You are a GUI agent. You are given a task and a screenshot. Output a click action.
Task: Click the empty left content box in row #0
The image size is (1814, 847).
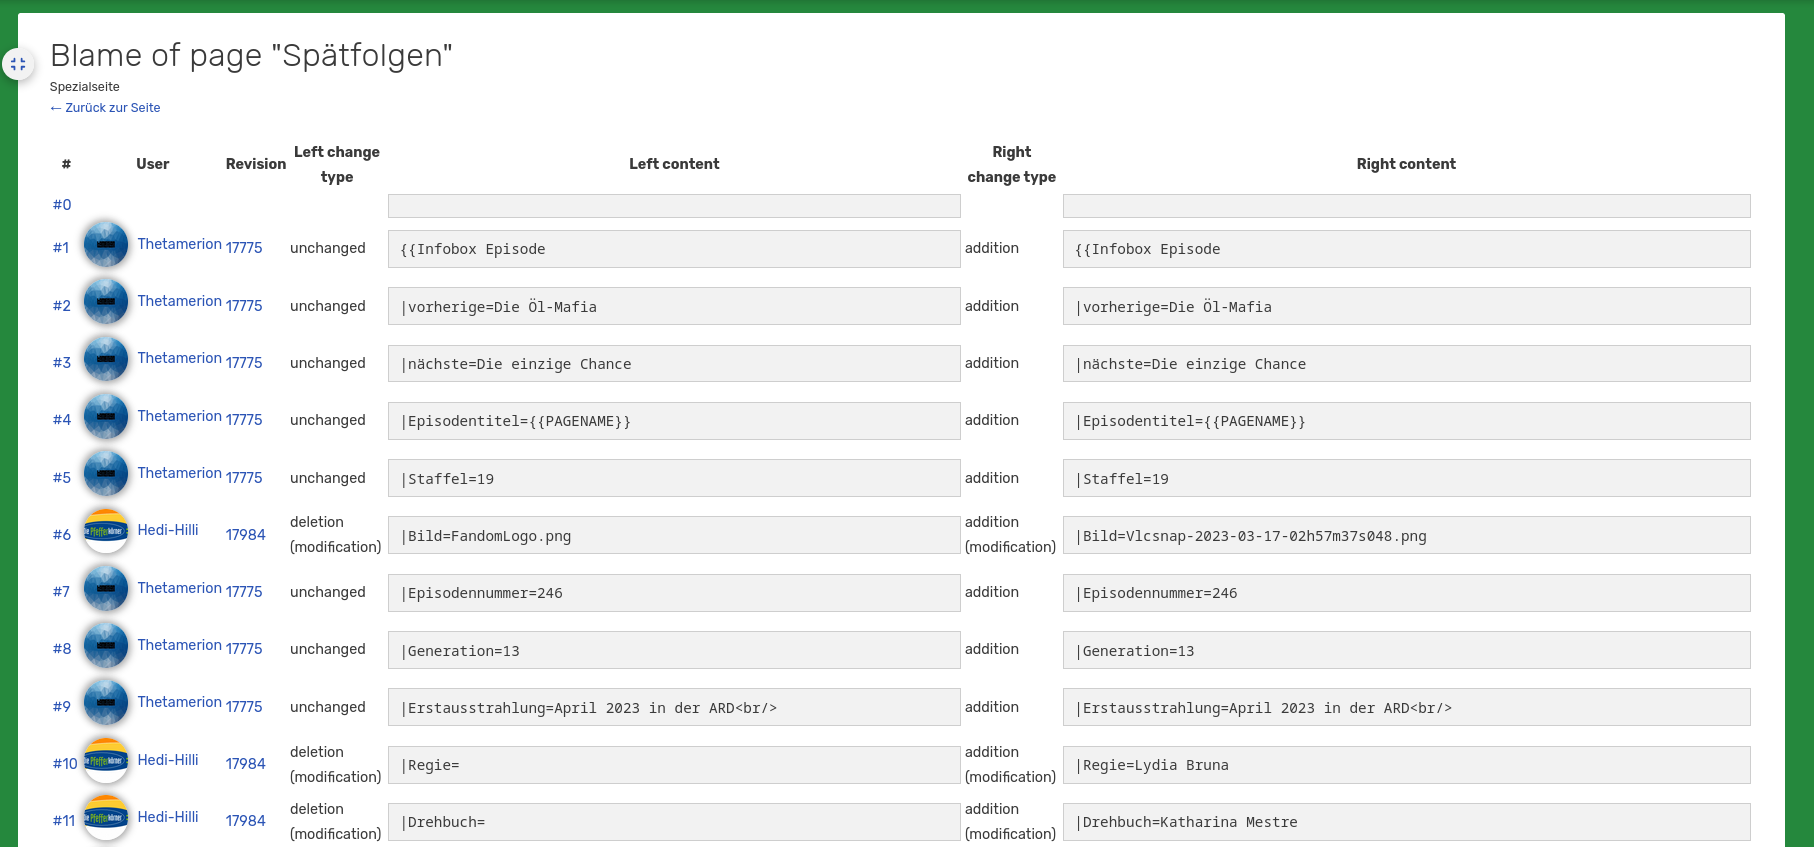tap(674, 206)
